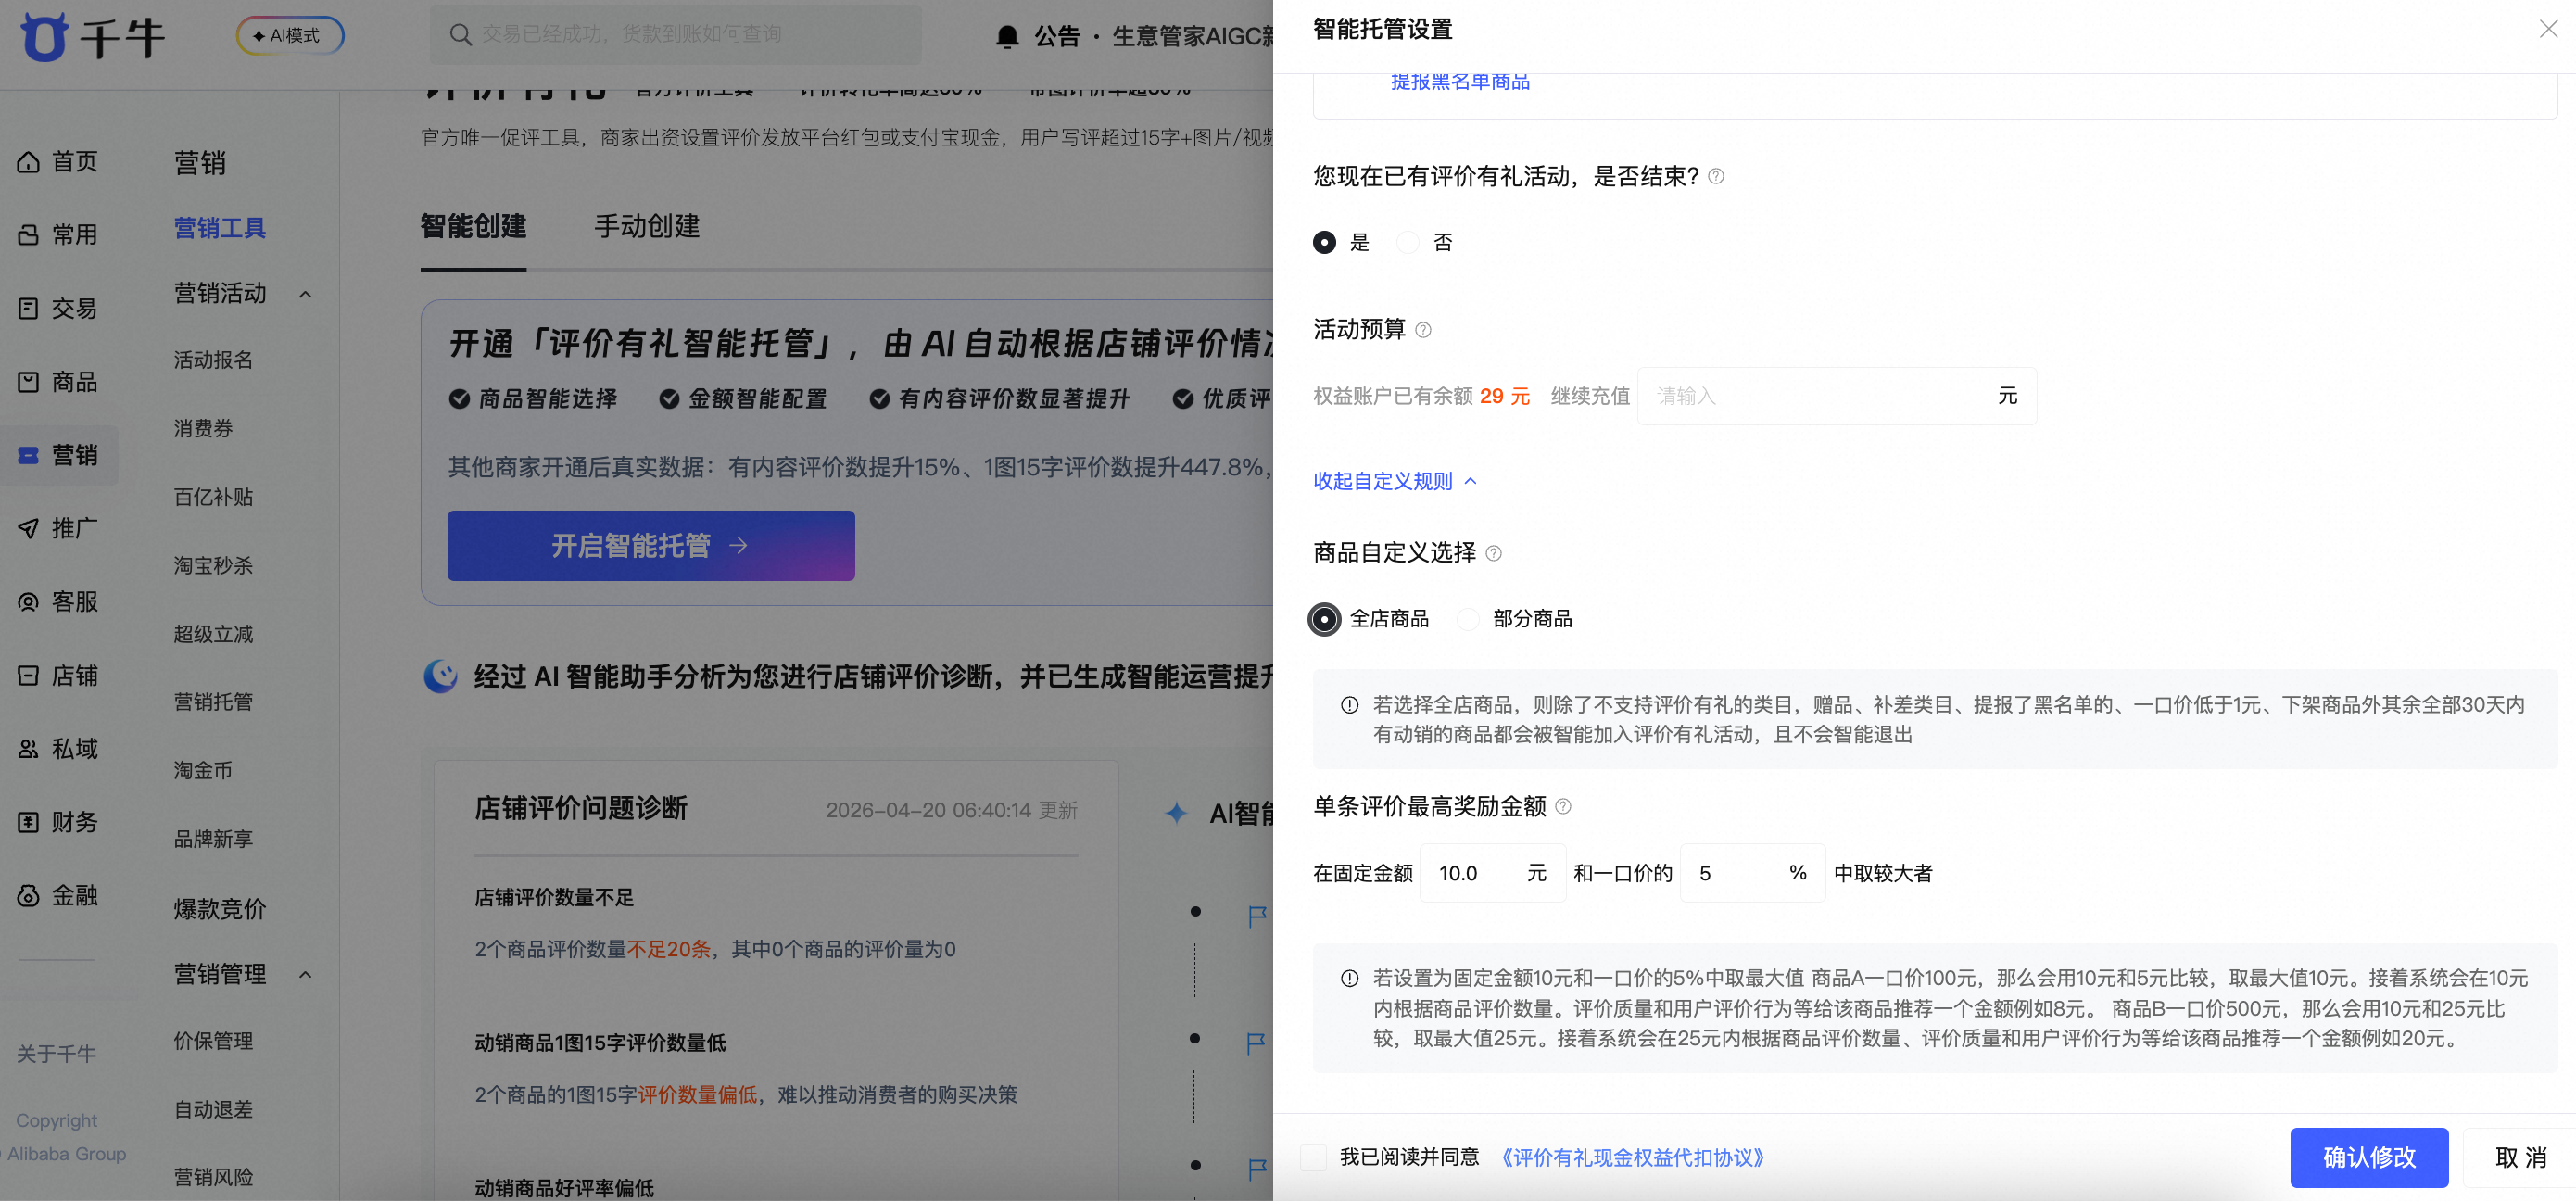Viewport: 2576px width, 1201px height.
Task: Click the 财务 sidebar icon
Action: 28,822
